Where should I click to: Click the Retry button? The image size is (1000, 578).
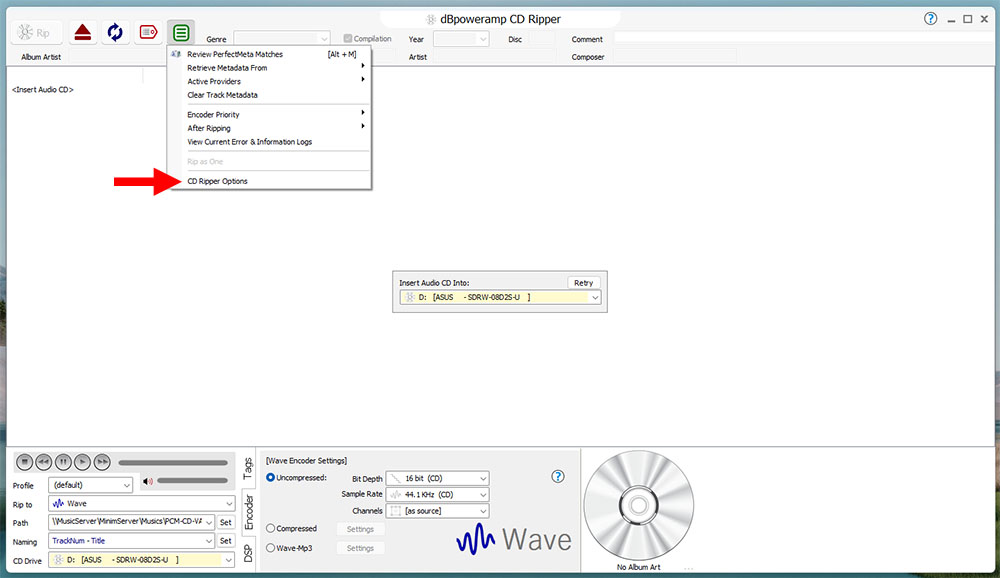point(583,283)
